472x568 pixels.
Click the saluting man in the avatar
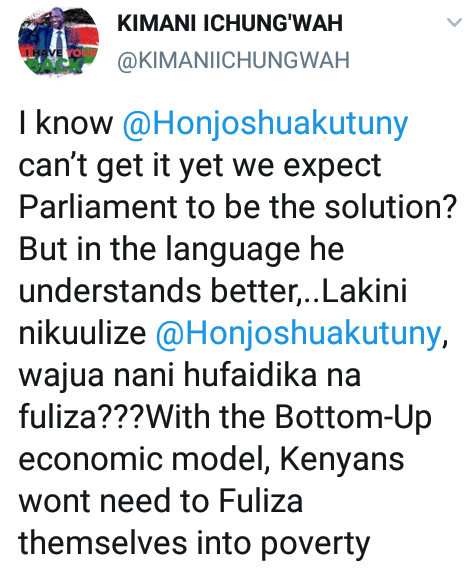point(55,34)
